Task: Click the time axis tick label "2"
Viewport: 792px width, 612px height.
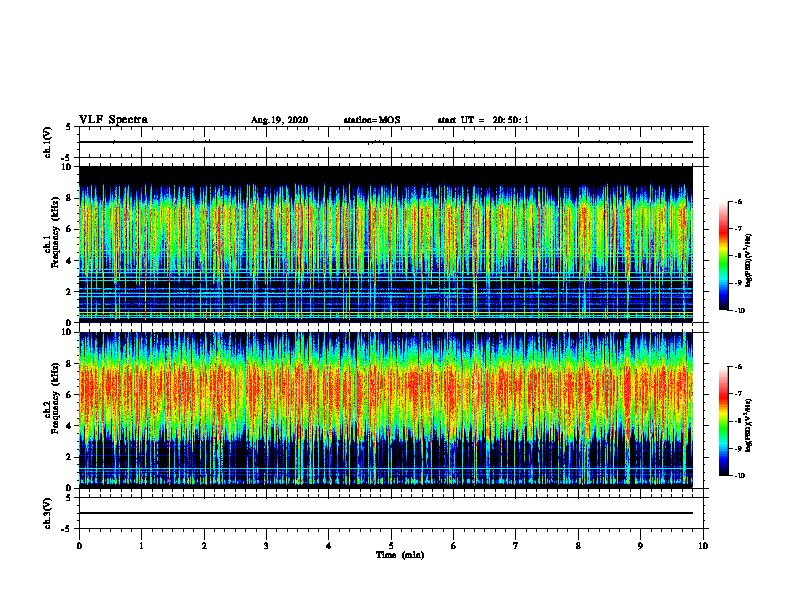Action: (204, 546)
